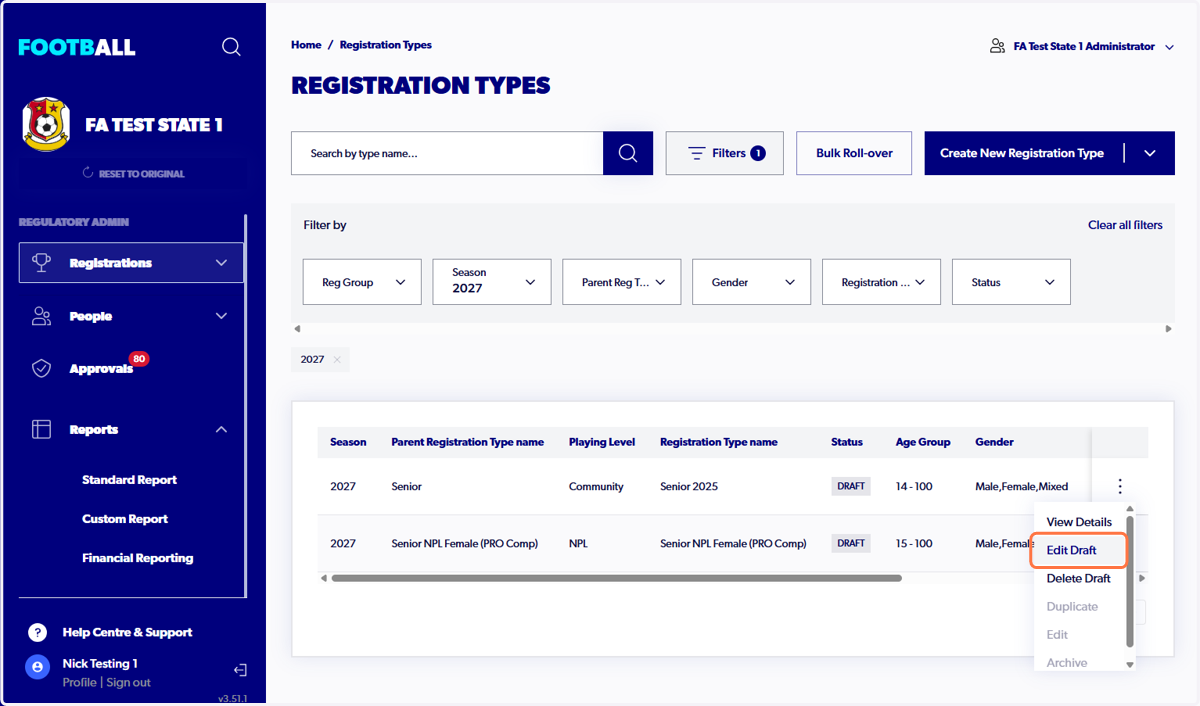Select Archive from the context menu
Image resolution: width=1200 pixels, height=706 pixels.
pyautogui.click(x=1067, y=662)
